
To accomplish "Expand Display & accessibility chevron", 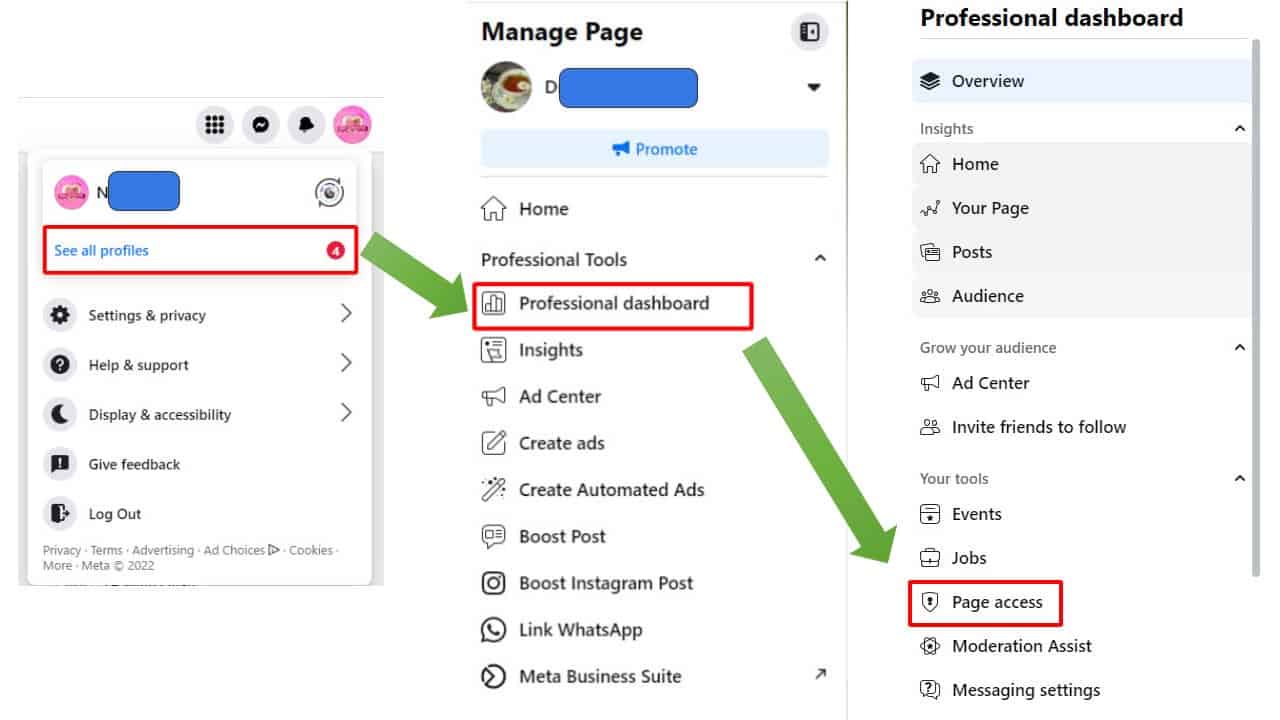I will (x=346, y=412).
